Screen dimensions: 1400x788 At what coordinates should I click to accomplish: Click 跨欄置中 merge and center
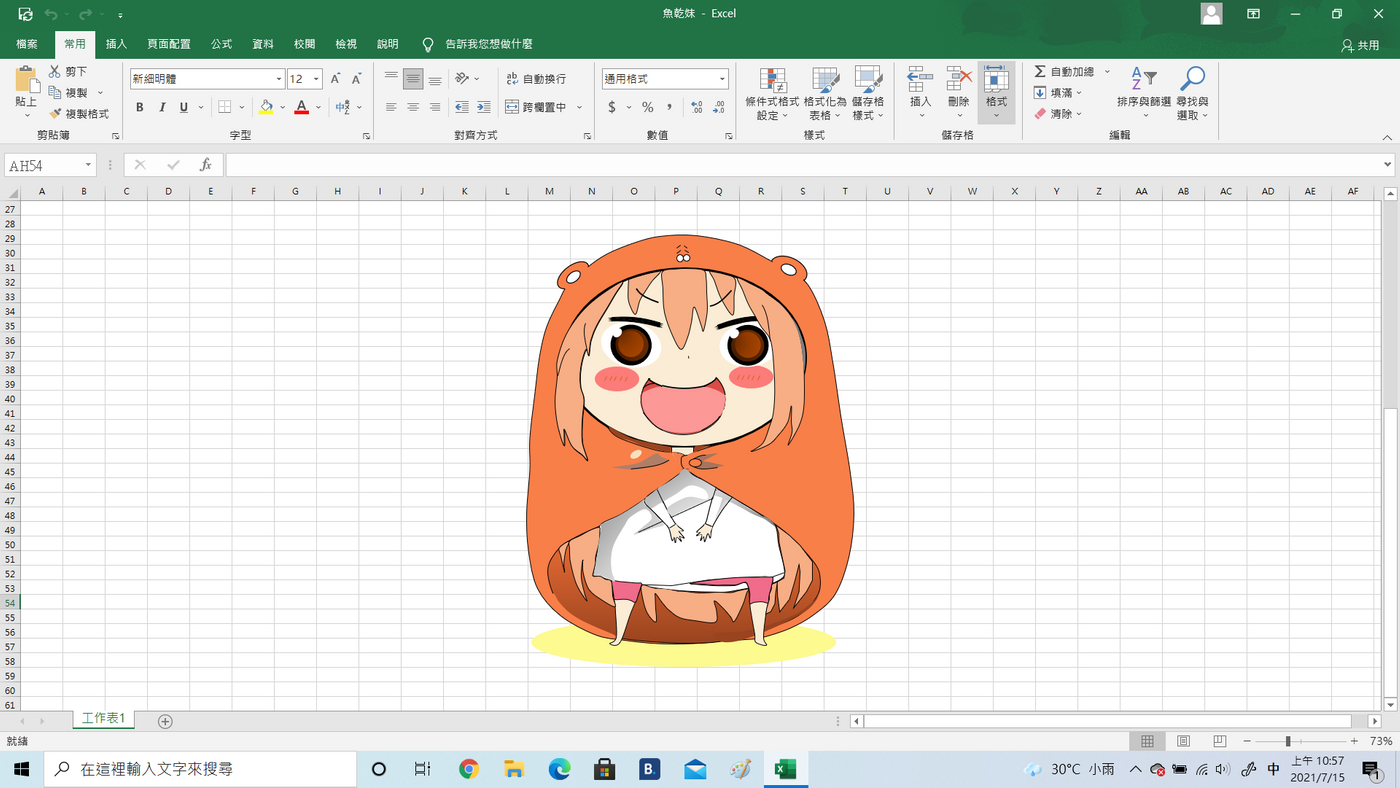point(536,107)
